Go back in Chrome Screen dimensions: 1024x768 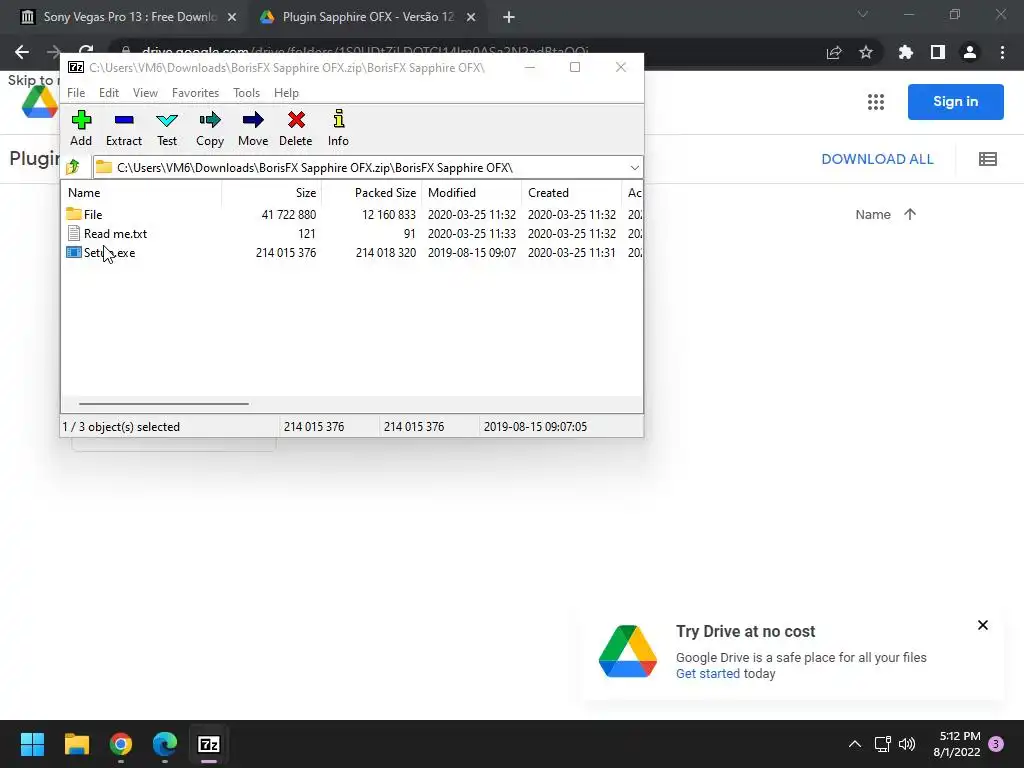[22, 52]
